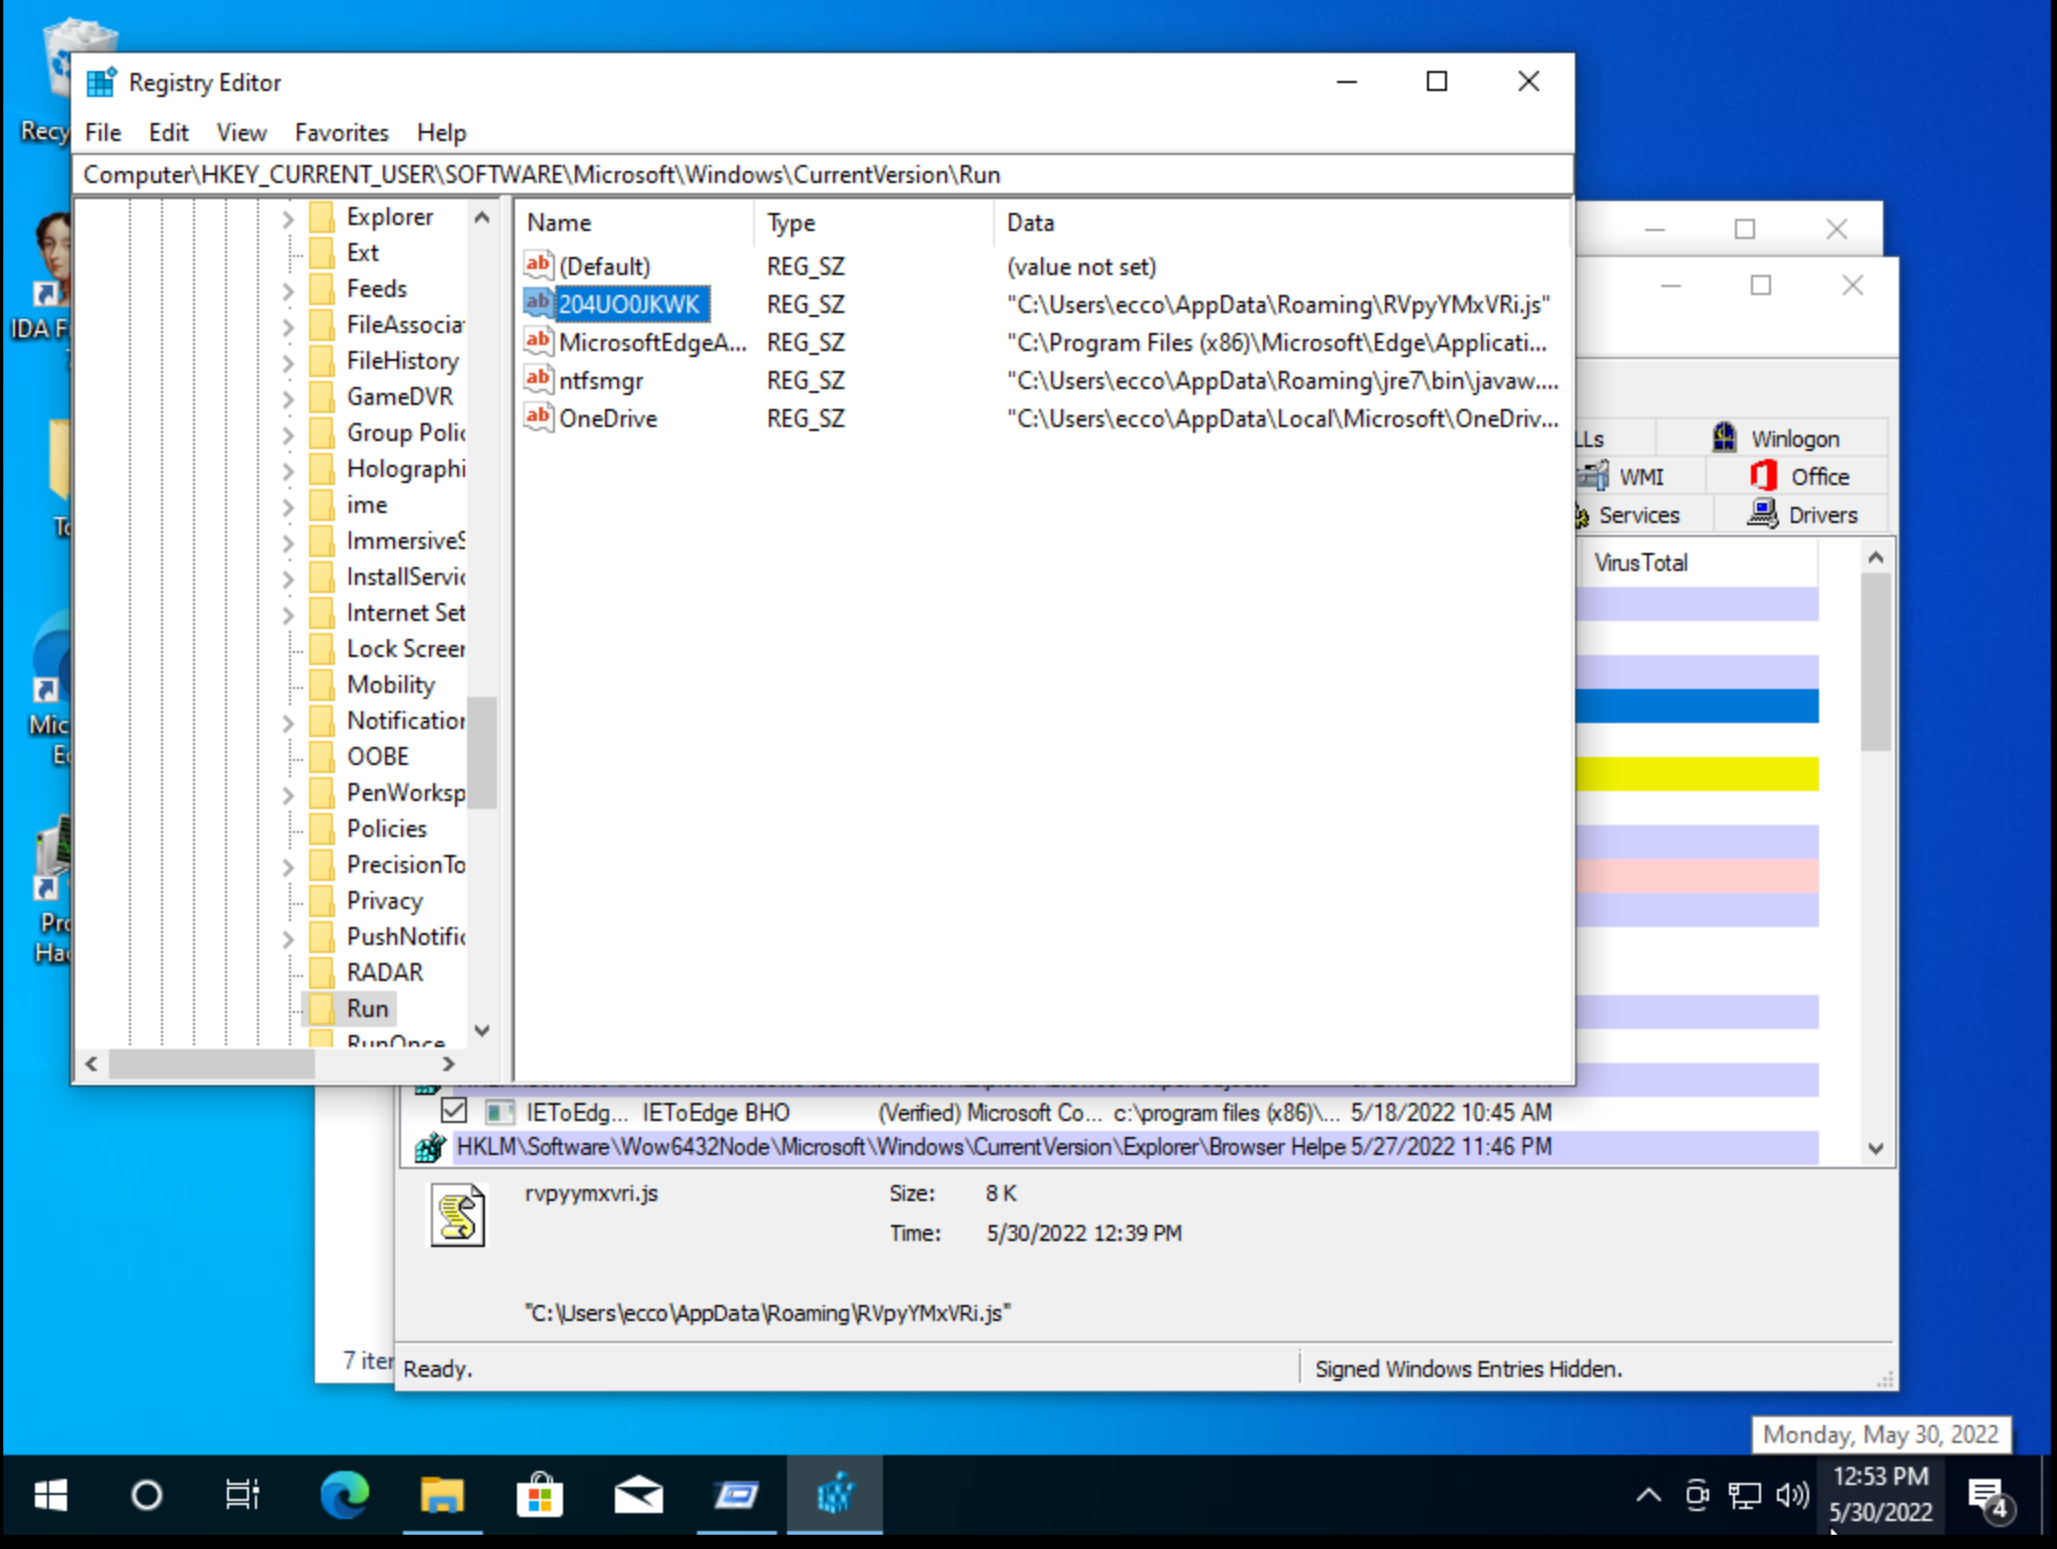Click the yellow highlighted Autoruns row
The width and height of the screenshot is (2057, 1549).
click(x=1696, y=773)
